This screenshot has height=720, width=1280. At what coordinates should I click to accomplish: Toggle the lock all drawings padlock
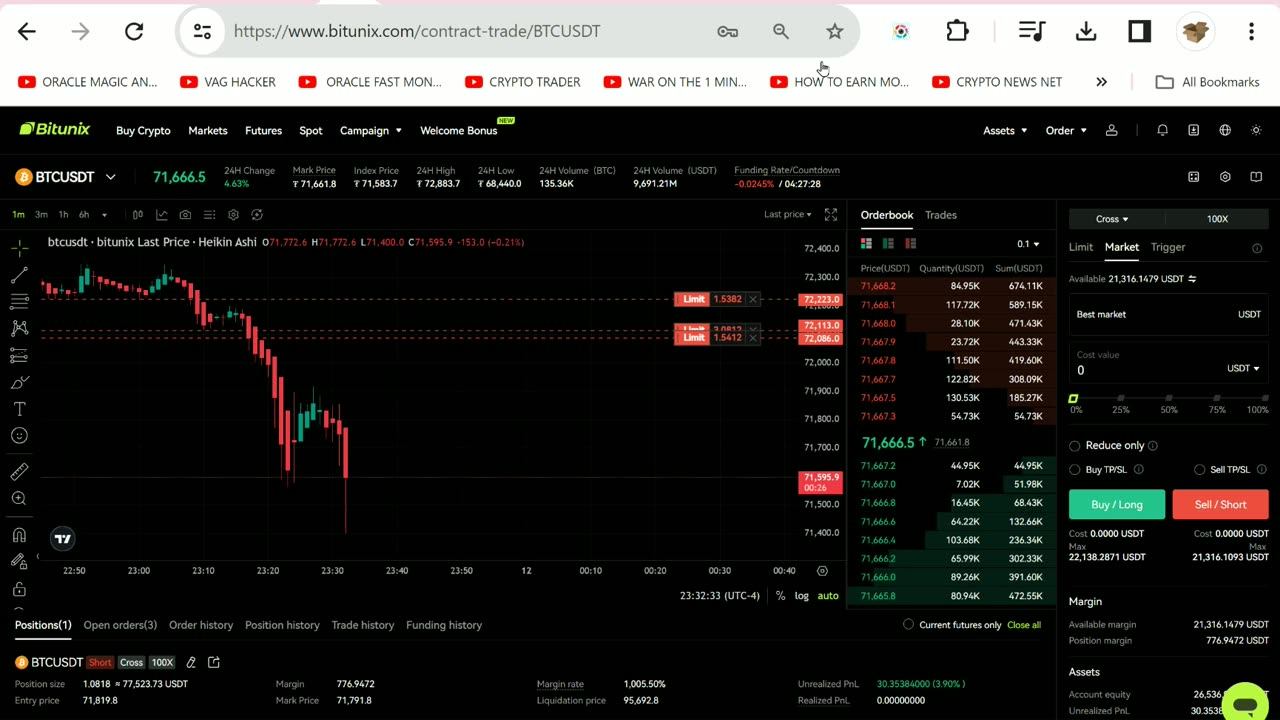point(19,589)
